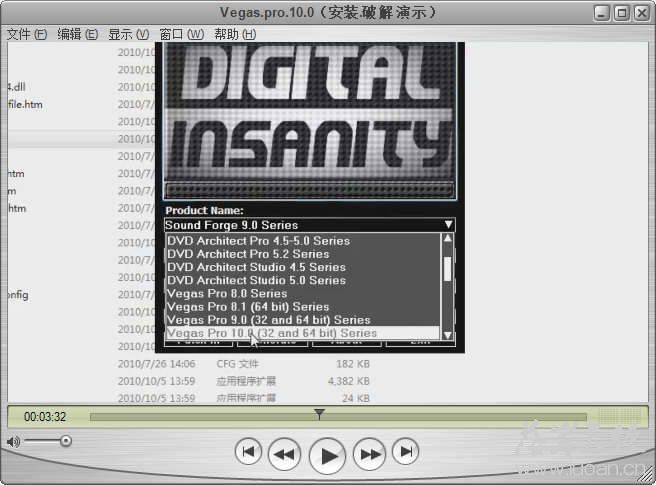Click the 24 KB size cell
The image size is (656, 485).
tap(356, 398)
